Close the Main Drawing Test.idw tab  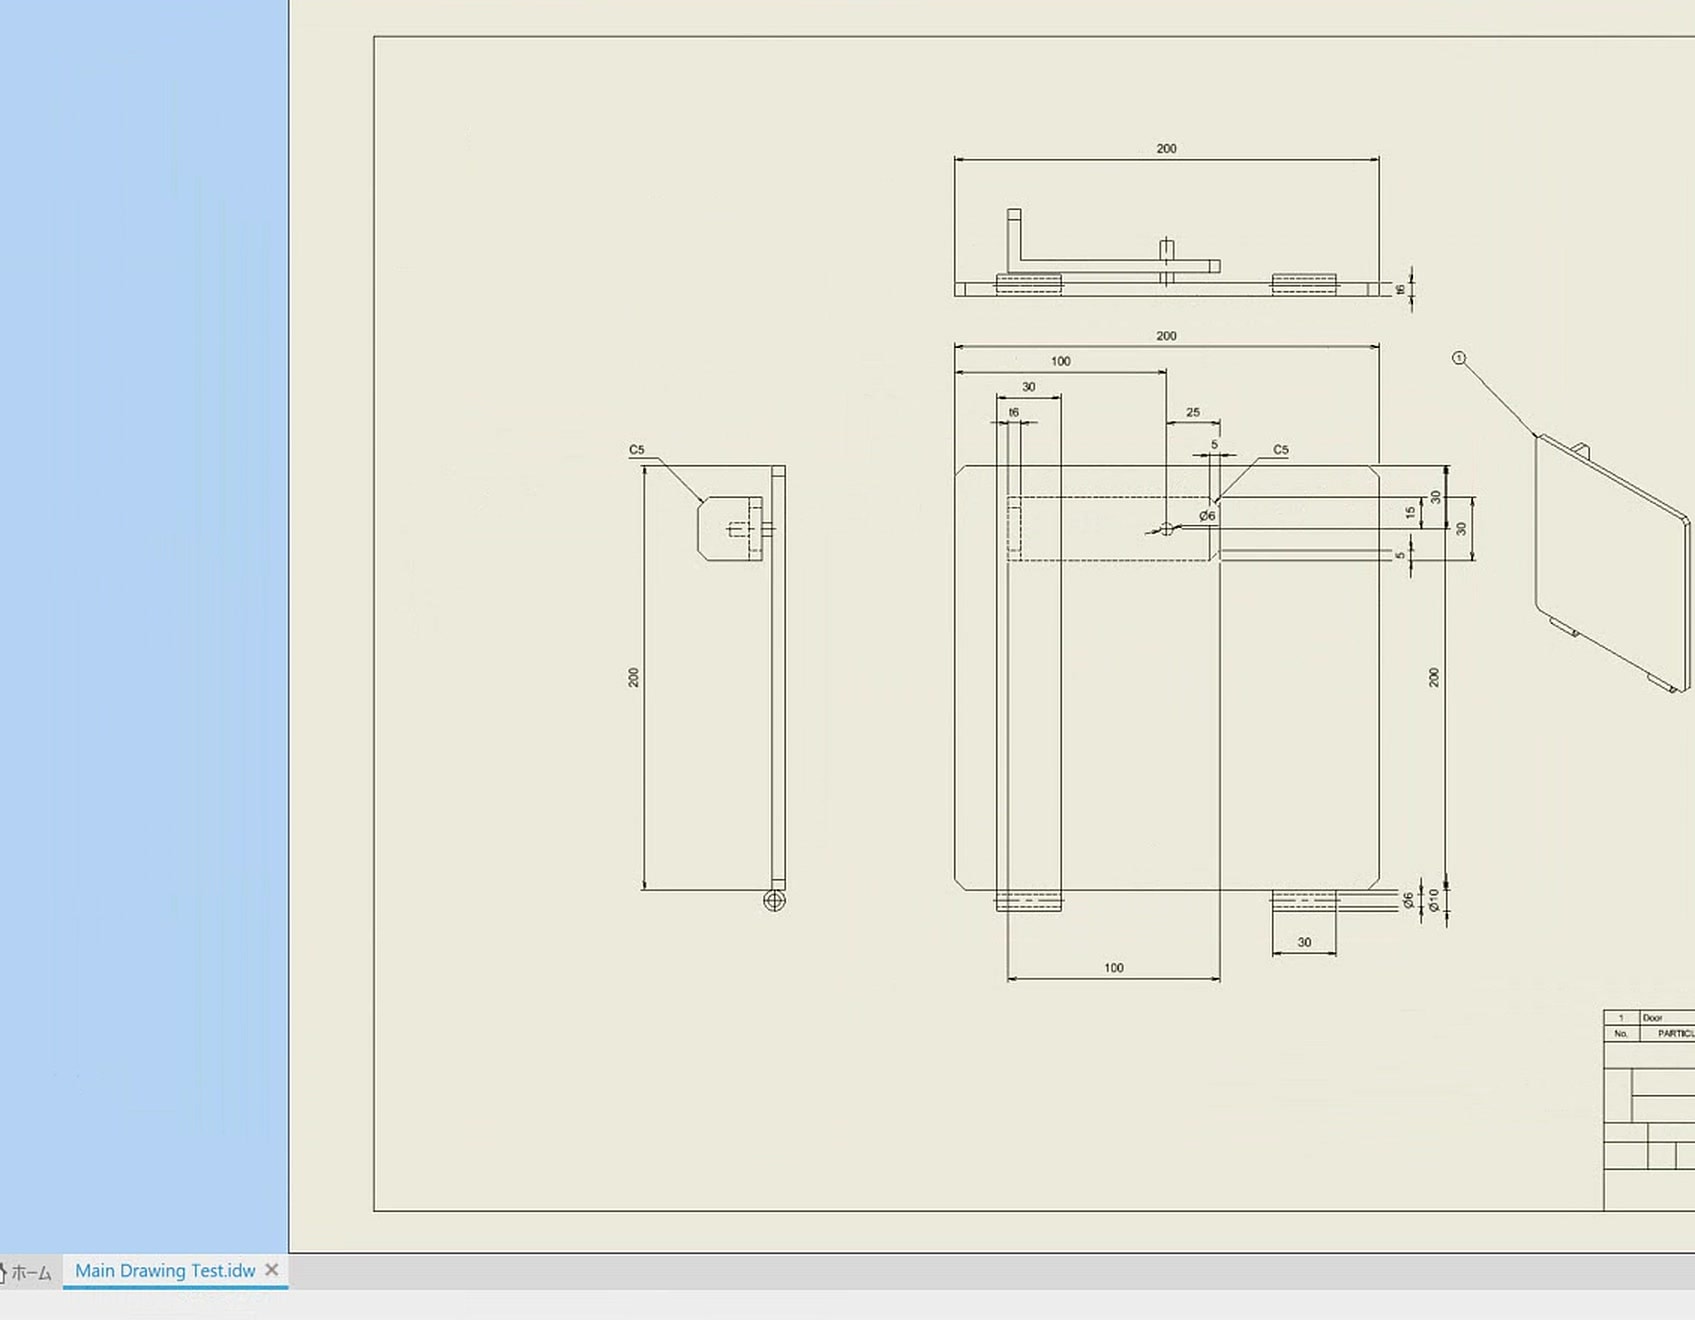pyautogui.click(x=271, y=1270)
